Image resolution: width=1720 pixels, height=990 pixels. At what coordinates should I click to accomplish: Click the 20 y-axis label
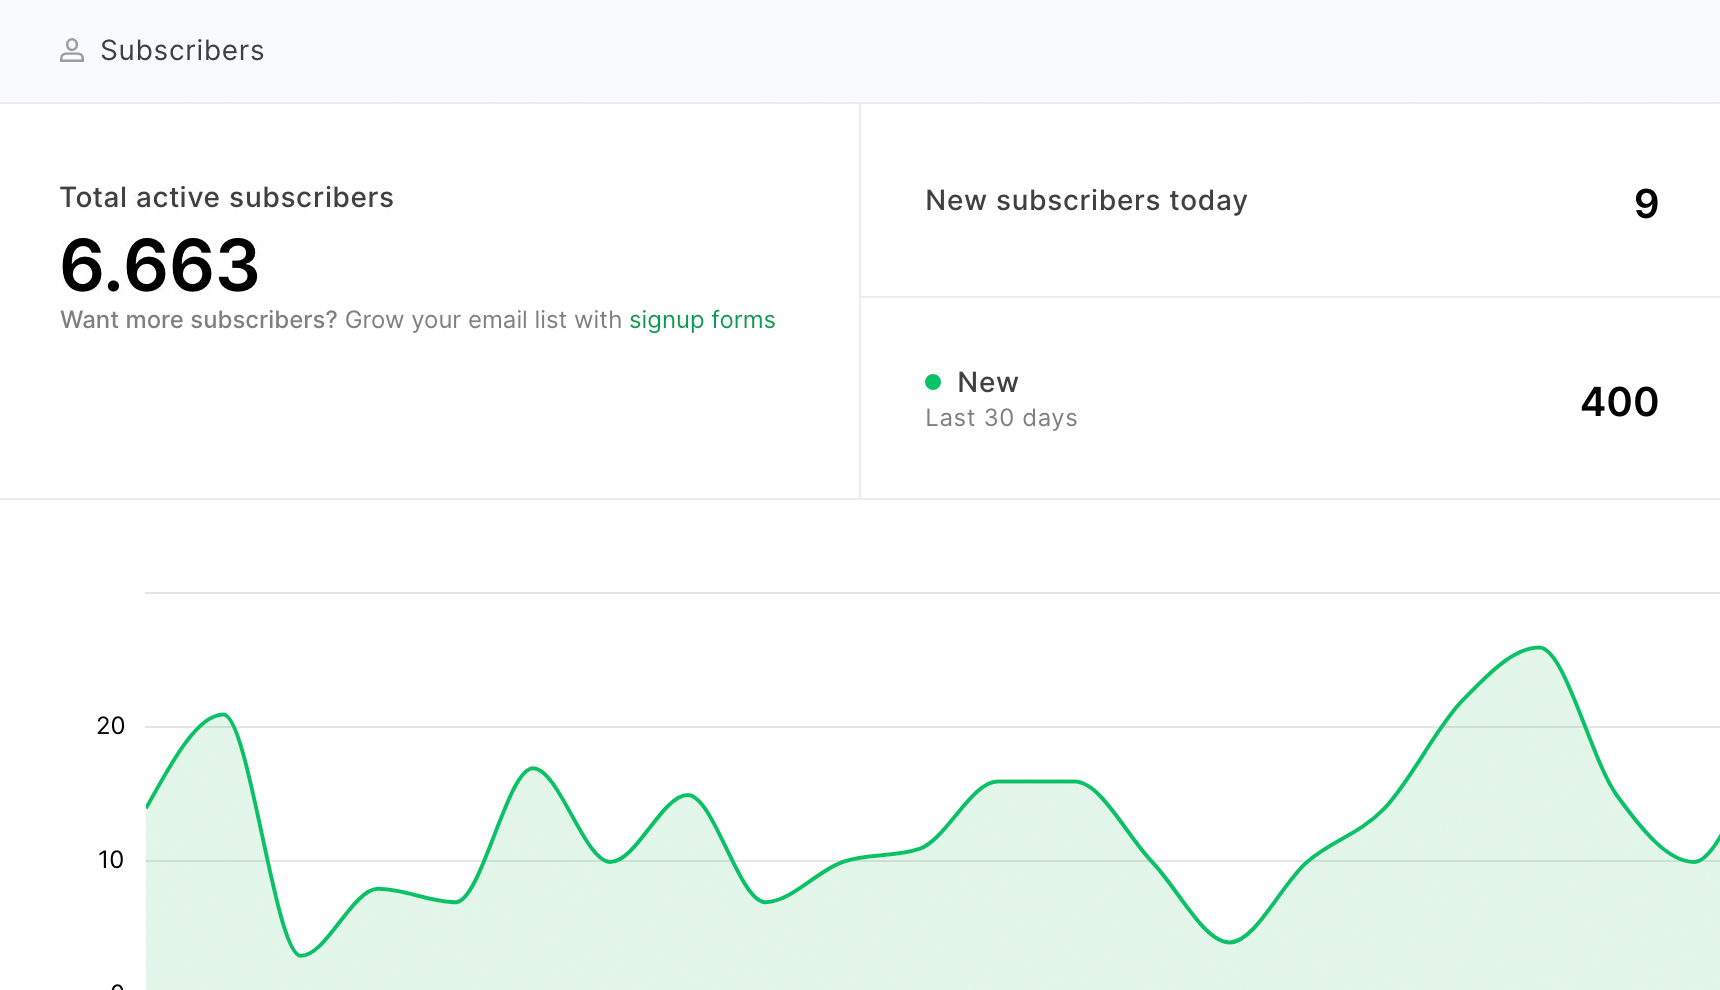pos(111,726)
